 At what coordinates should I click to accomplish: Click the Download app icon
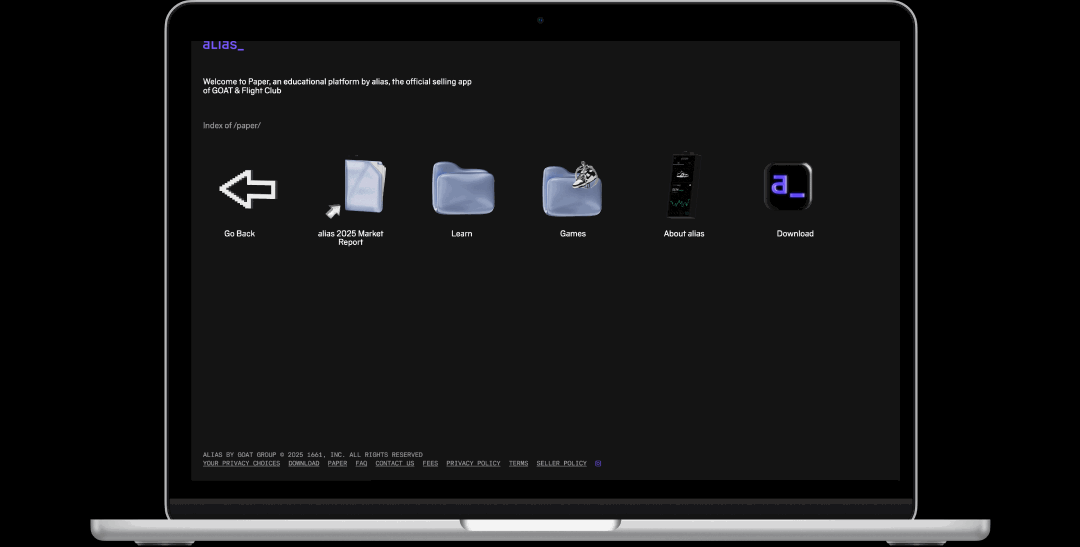tap(788, 187)
